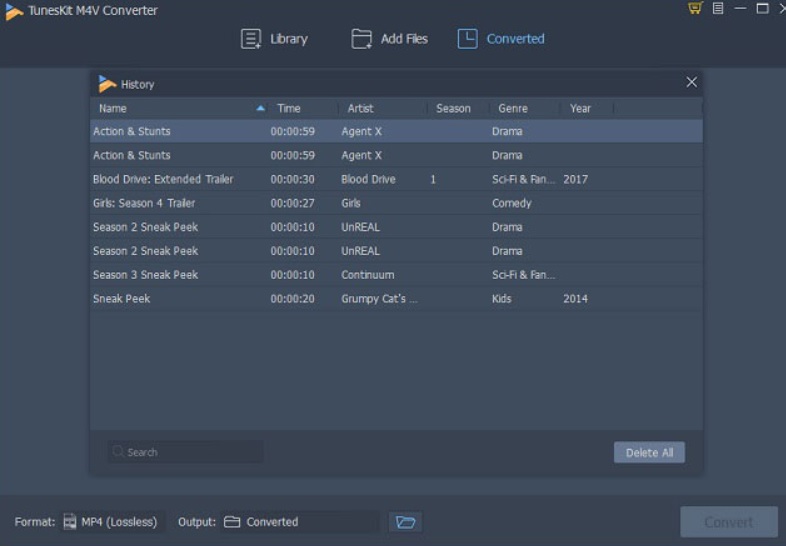The width and height of the screenshot is (786, 546).
Task: Click the MP4 format file icon
Action: (x=70, y=522)
